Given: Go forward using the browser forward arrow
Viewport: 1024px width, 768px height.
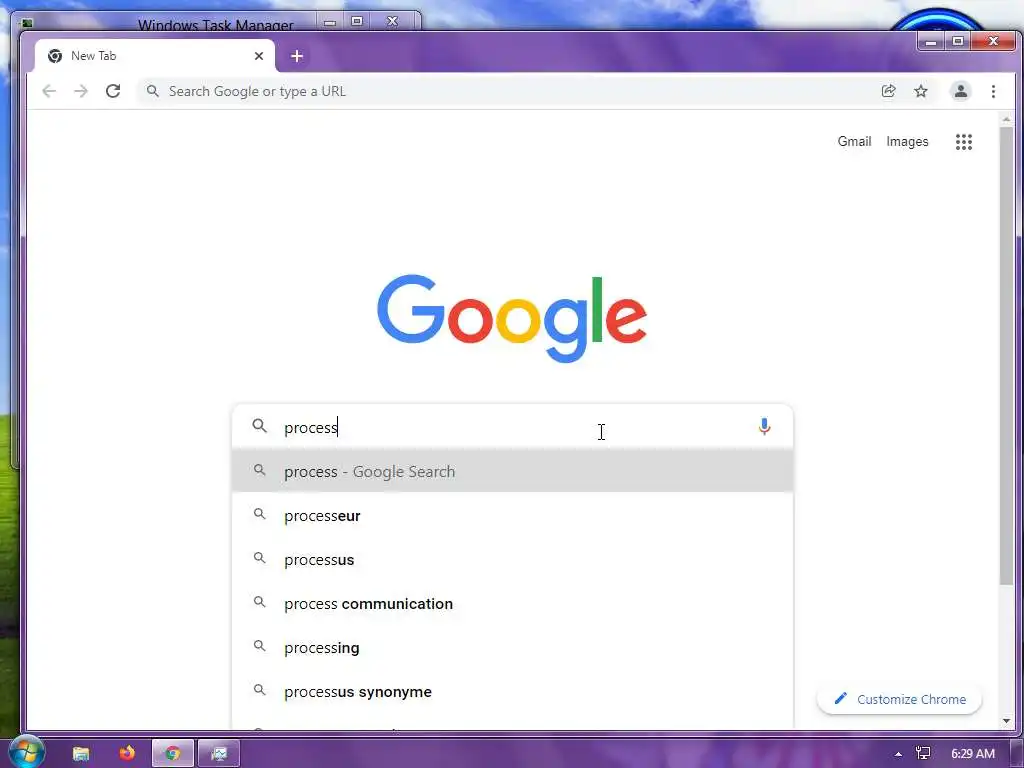Looking at the screenshot, I should tap(81, 91).
